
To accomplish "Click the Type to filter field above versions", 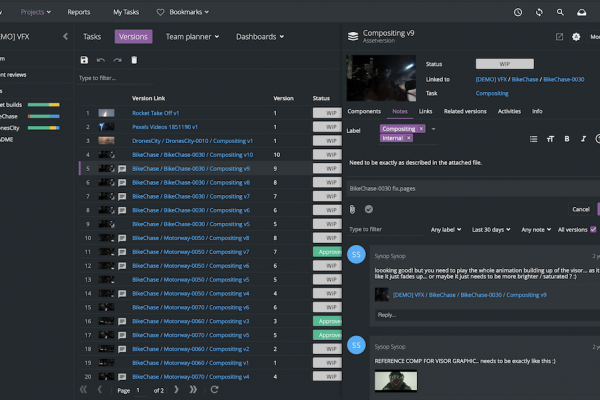I will [x=116, y=78].
